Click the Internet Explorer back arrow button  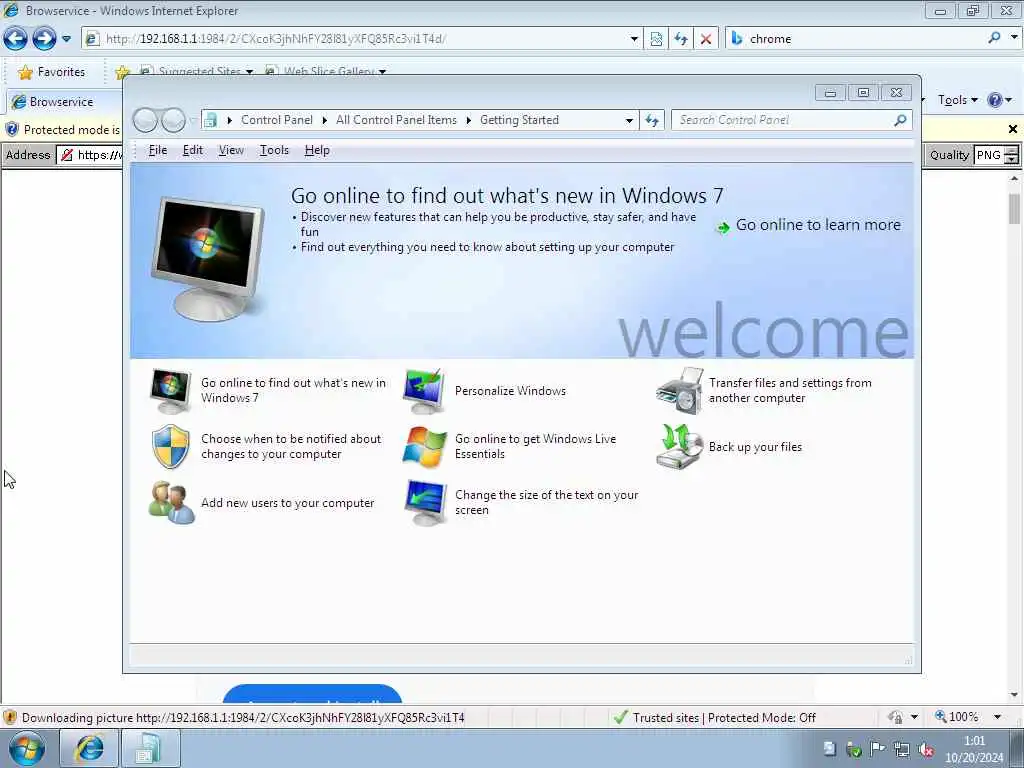tap(16, 39)
